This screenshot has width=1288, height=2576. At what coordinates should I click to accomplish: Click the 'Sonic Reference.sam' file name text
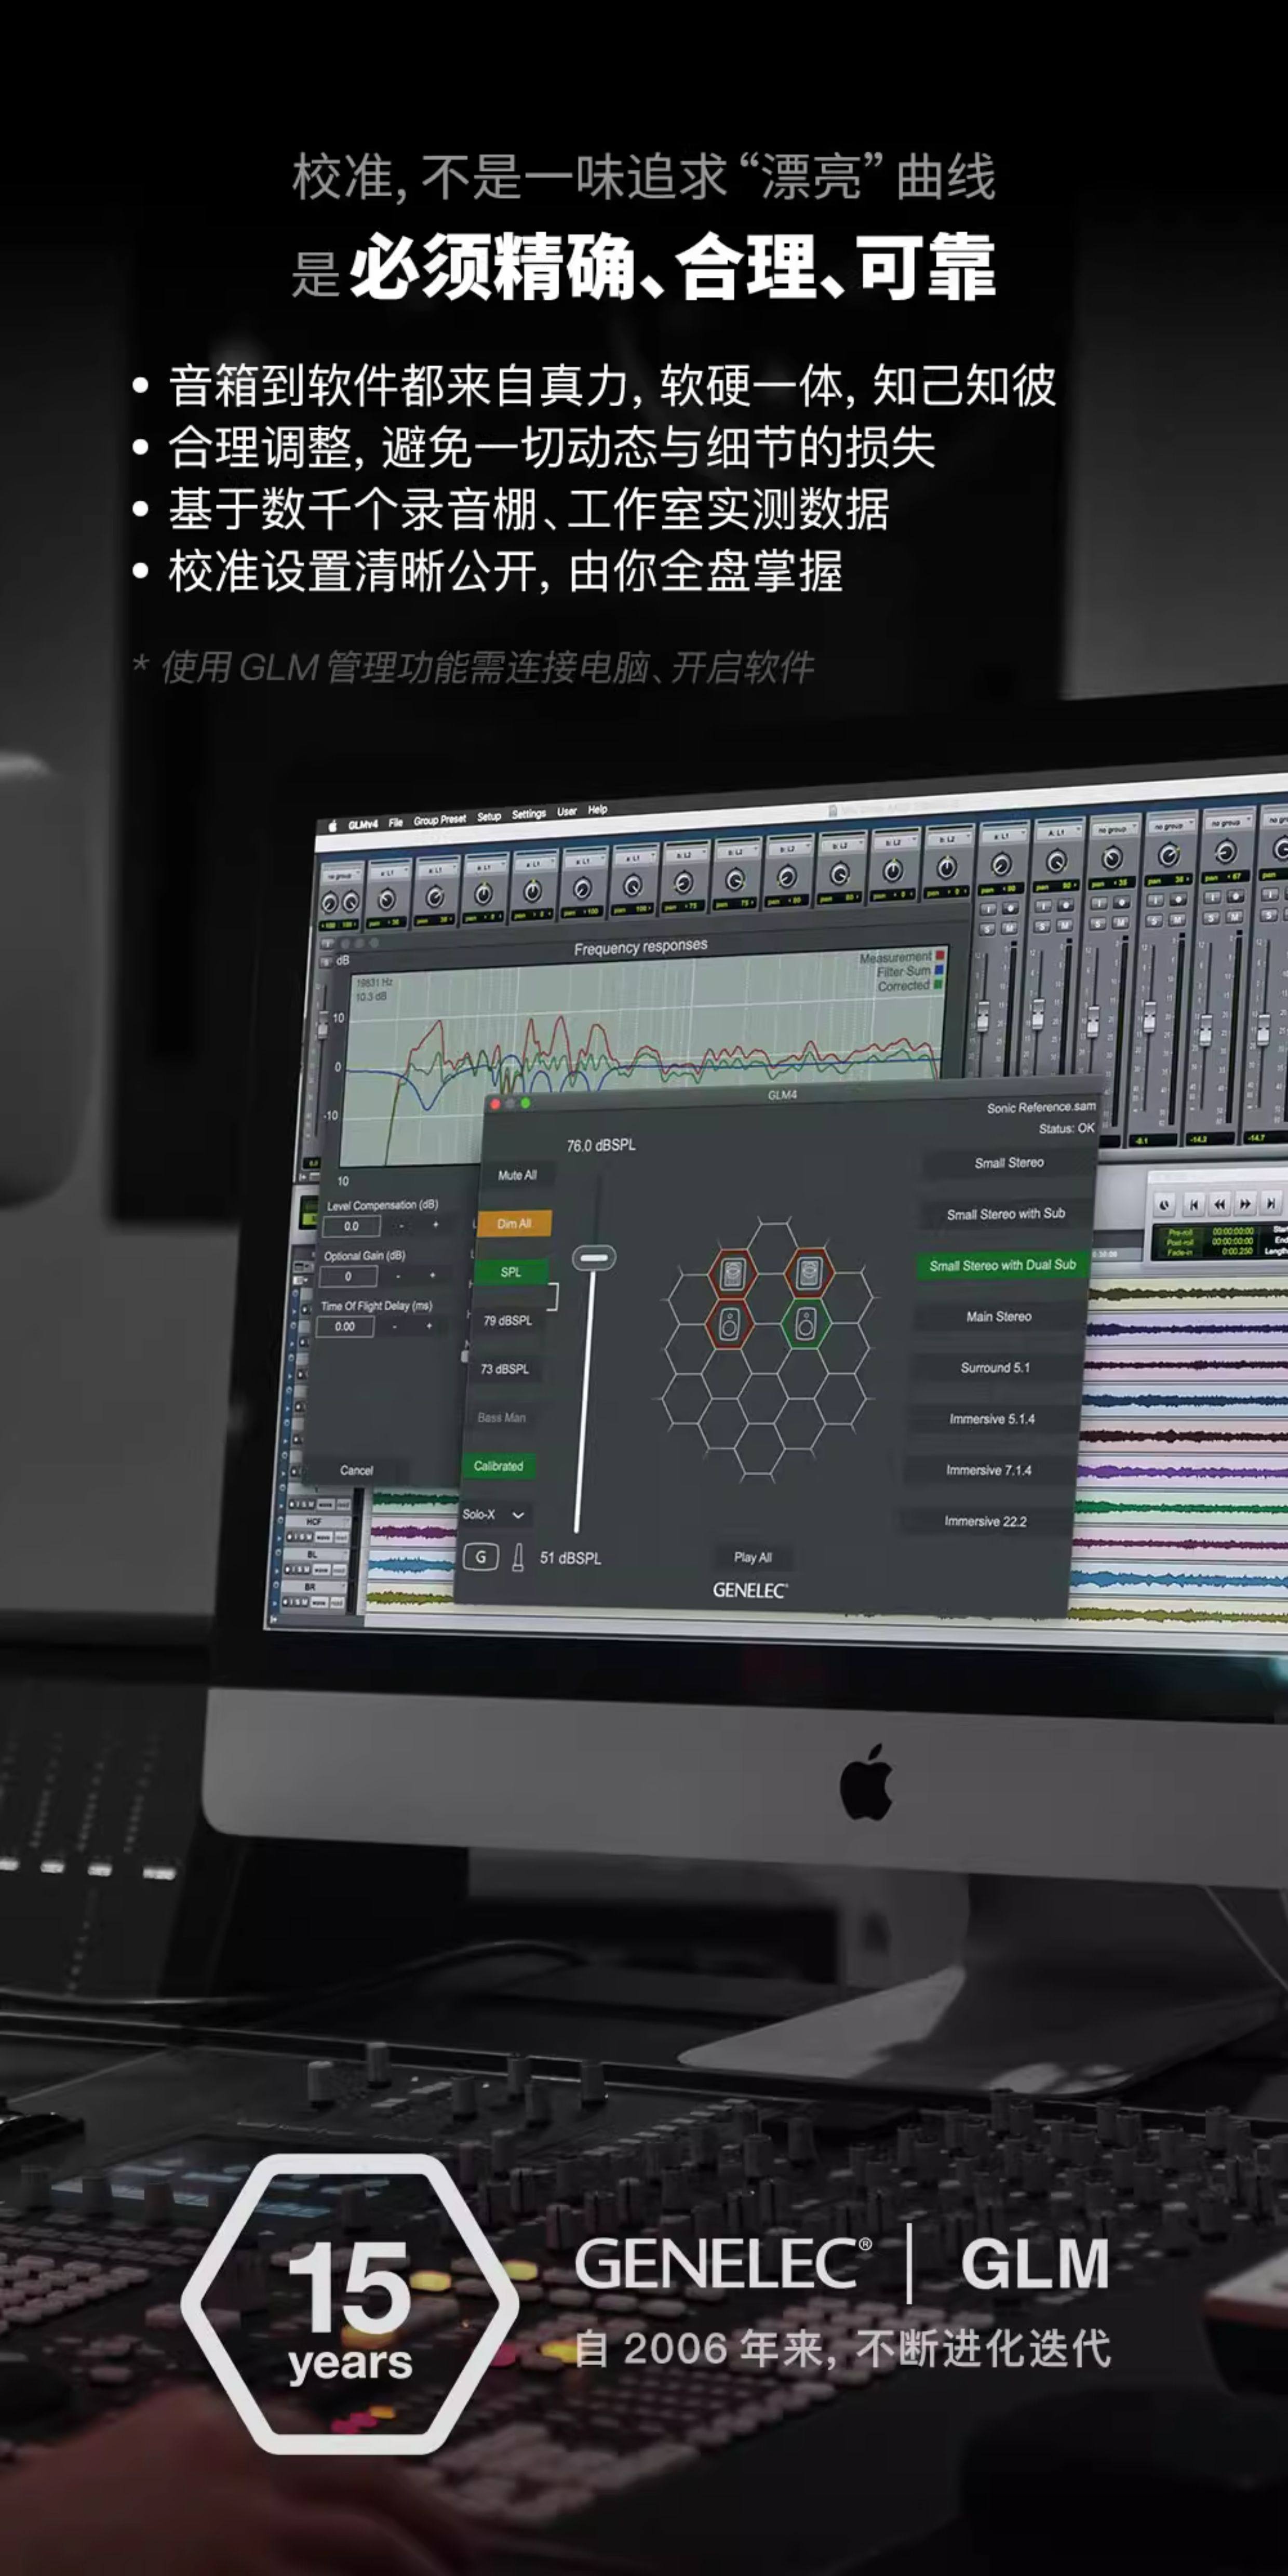pos(1041,1107)
